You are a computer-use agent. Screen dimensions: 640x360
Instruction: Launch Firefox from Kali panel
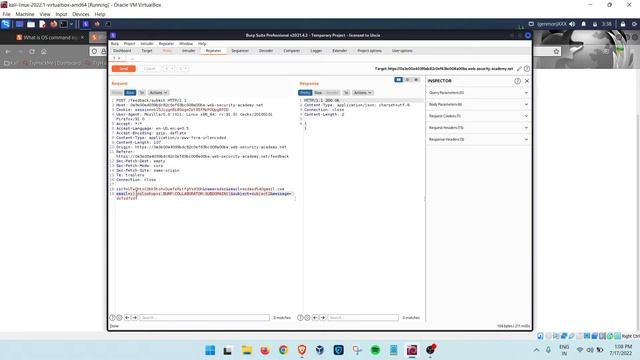[x=53, y=24]
